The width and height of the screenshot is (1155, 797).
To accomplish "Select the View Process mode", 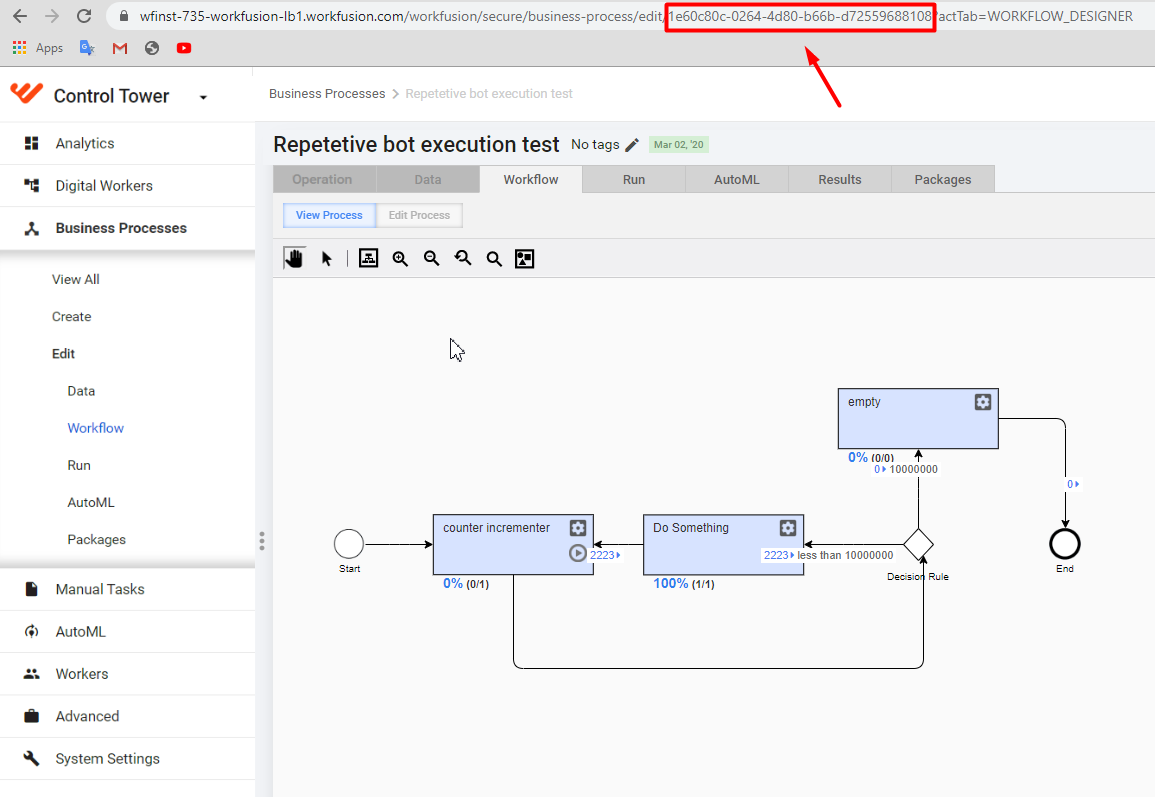I will click(x=329, y=215).
